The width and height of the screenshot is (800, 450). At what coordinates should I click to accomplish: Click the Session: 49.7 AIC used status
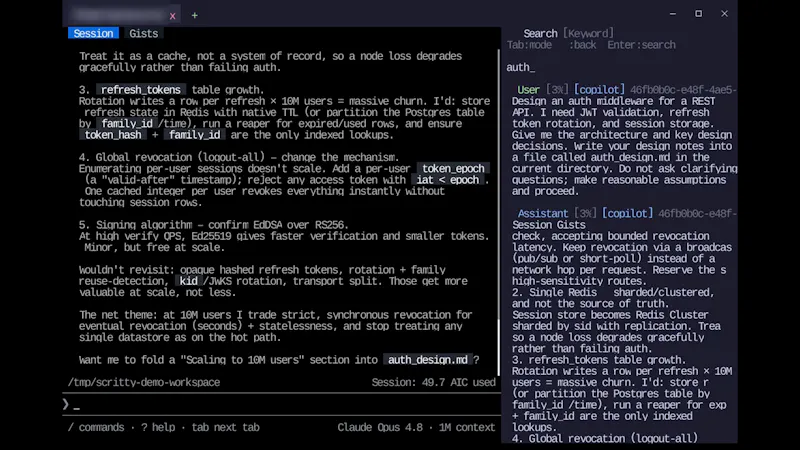click(433, 382)
